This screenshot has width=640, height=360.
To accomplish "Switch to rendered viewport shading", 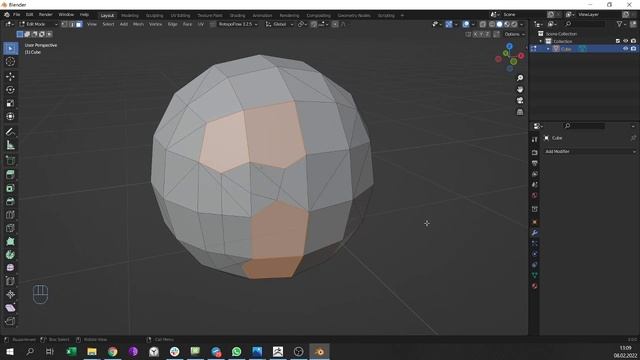I will pos(514,24).
